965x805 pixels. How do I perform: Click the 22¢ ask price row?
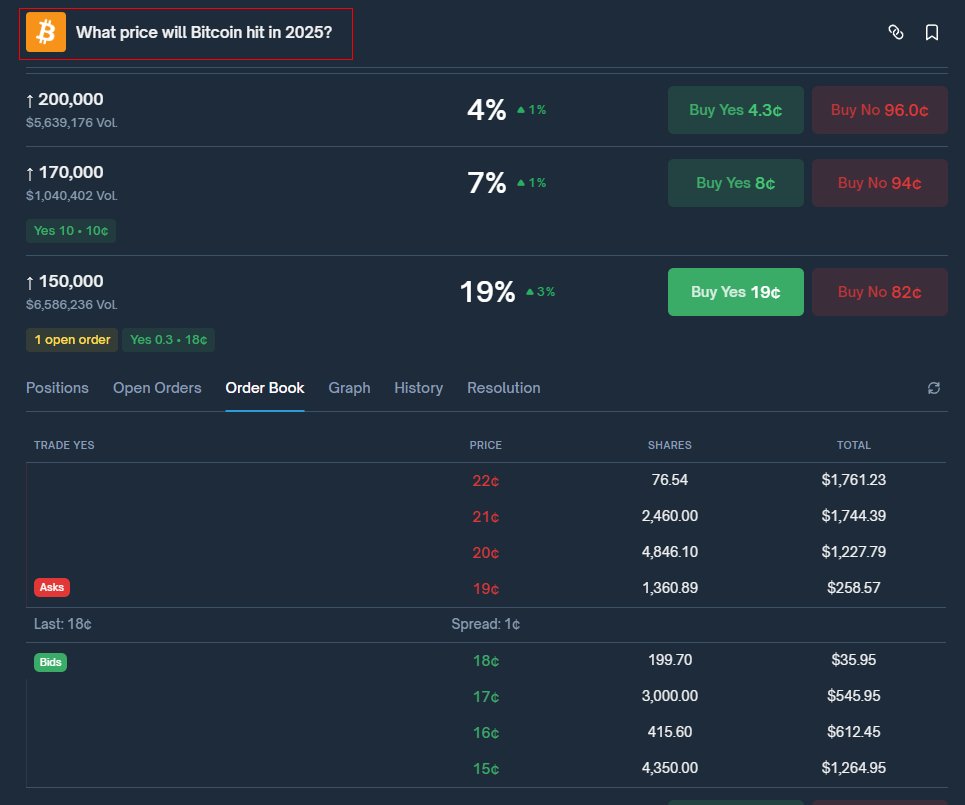pos(486,480)
